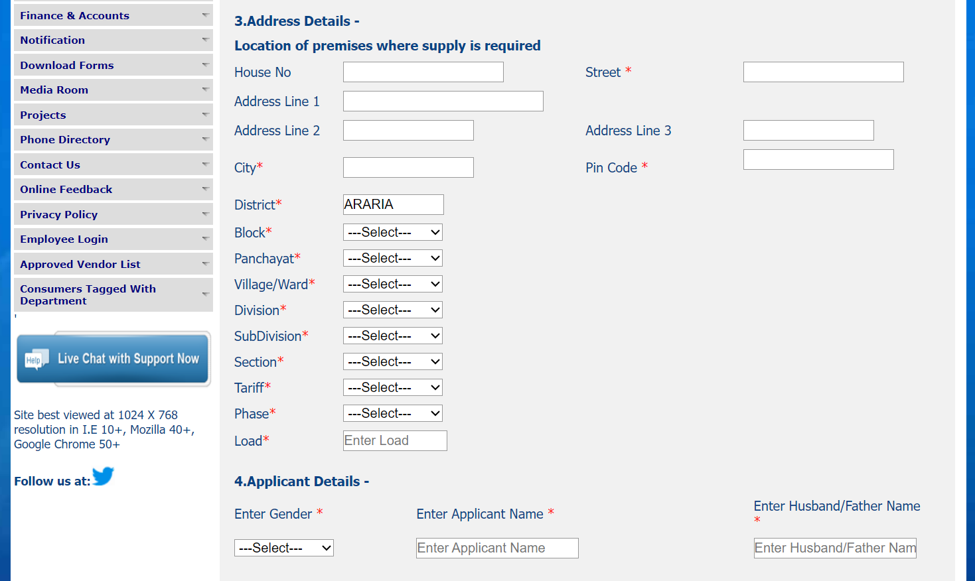
Task: Open the Panchayat dropdown
Action: (x=392, y=257)
